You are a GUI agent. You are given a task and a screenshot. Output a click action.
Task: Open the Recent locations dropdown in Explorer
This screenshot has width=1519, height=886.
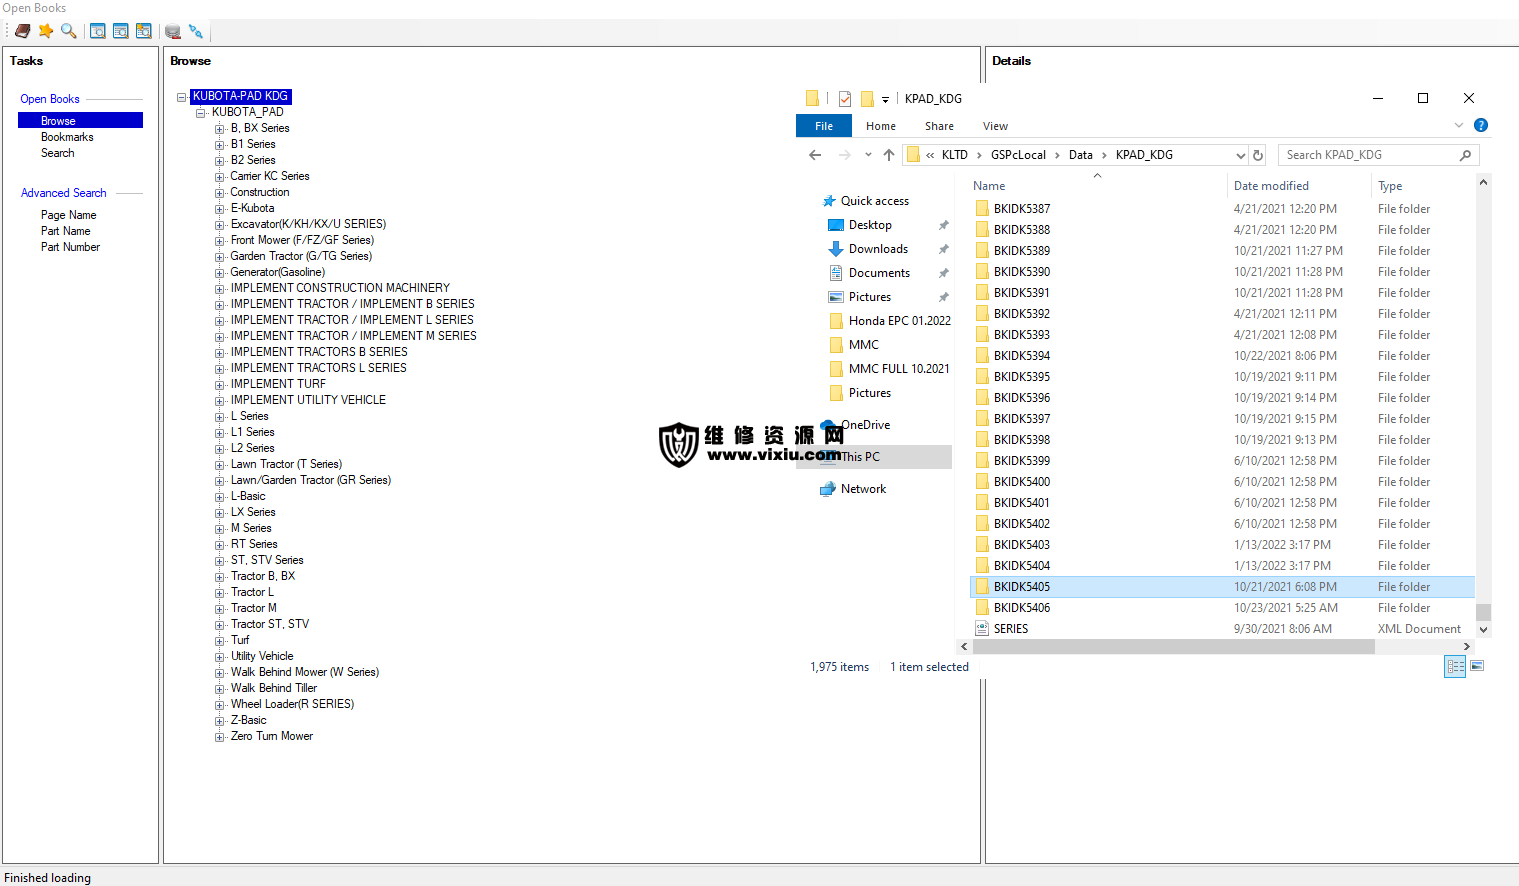[x=868, y=155]
